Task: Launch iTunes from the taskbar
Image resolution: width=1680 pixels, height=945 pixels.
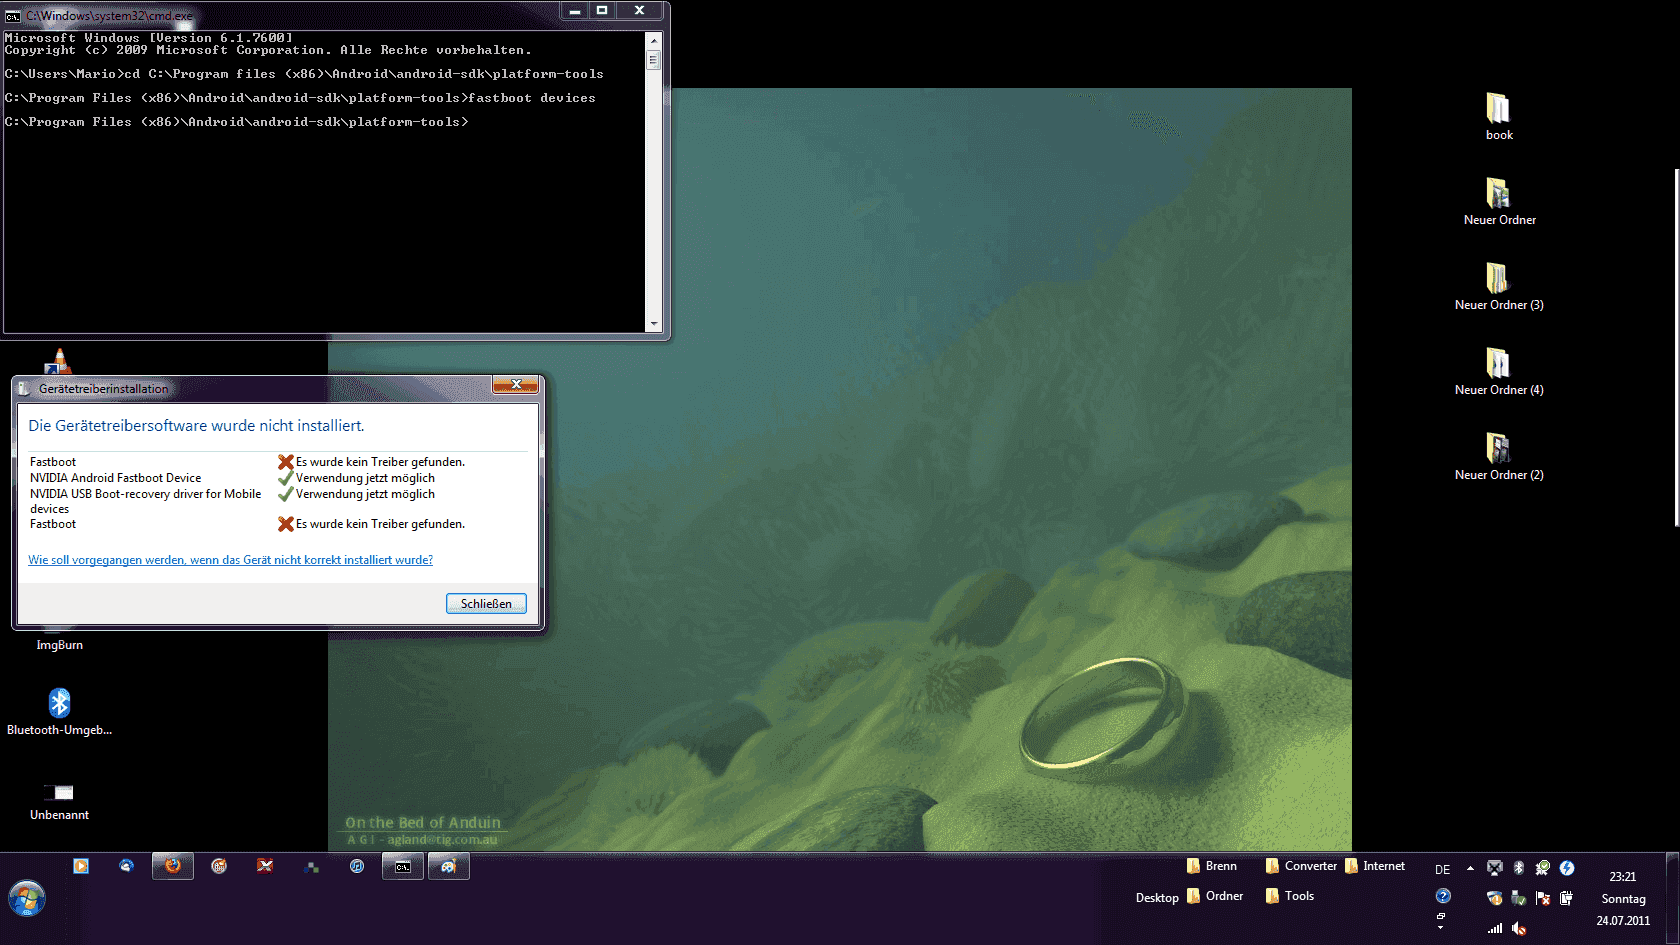Action: click(357, 866)
